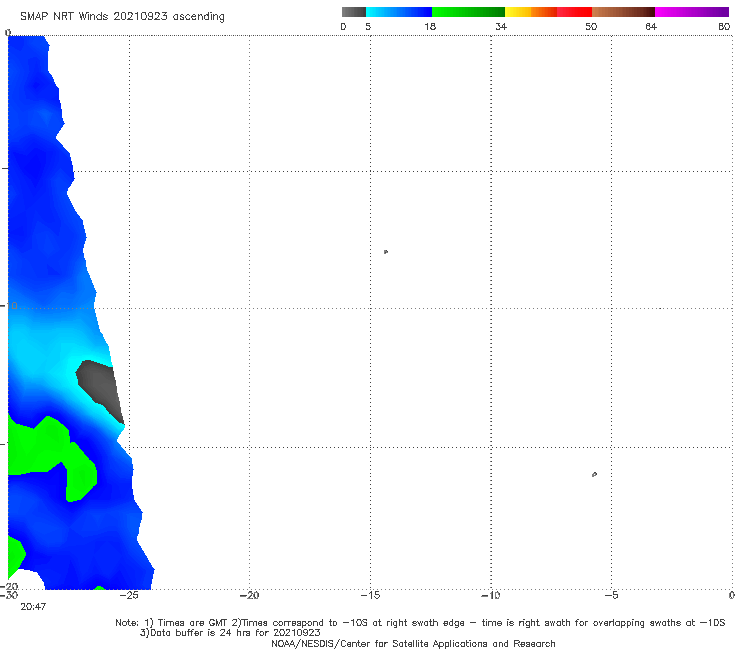Screen dimensions: 740x650
Task: Click the brown 50-64 segment of the color bar
Action: (x=623, y=12)
